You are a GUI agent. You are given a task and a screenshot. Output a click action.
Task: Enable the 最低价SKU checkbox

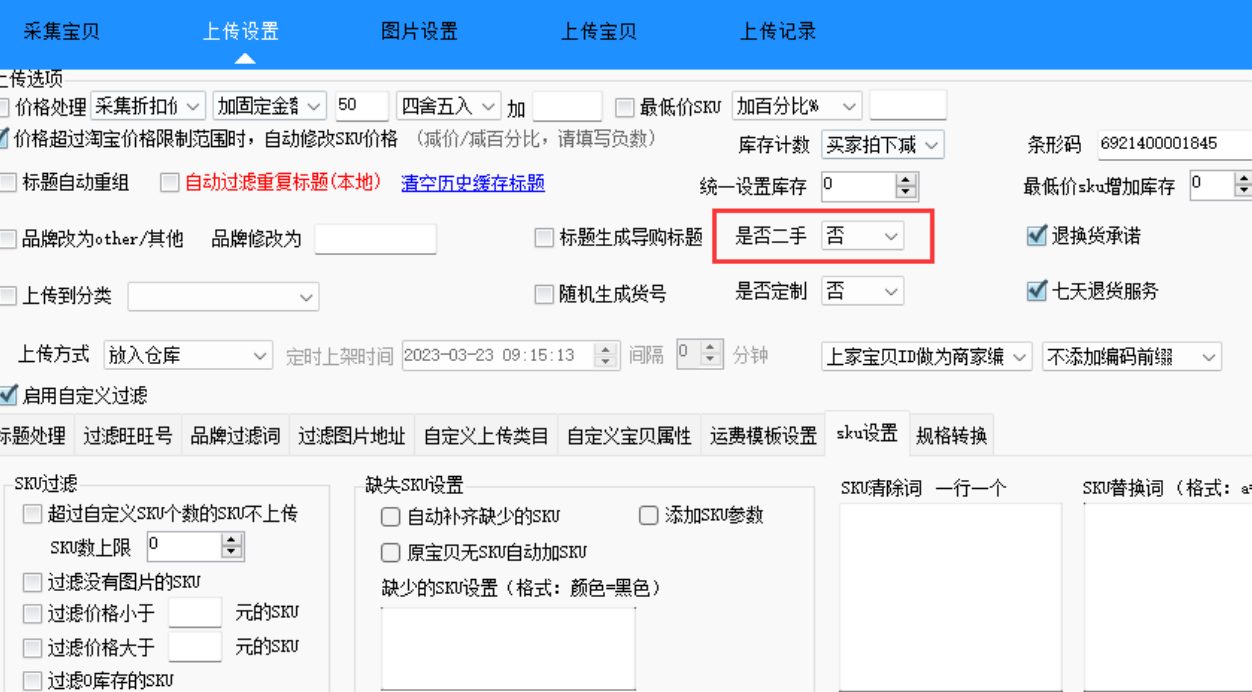pyautogui.click(x=625, y=107)
